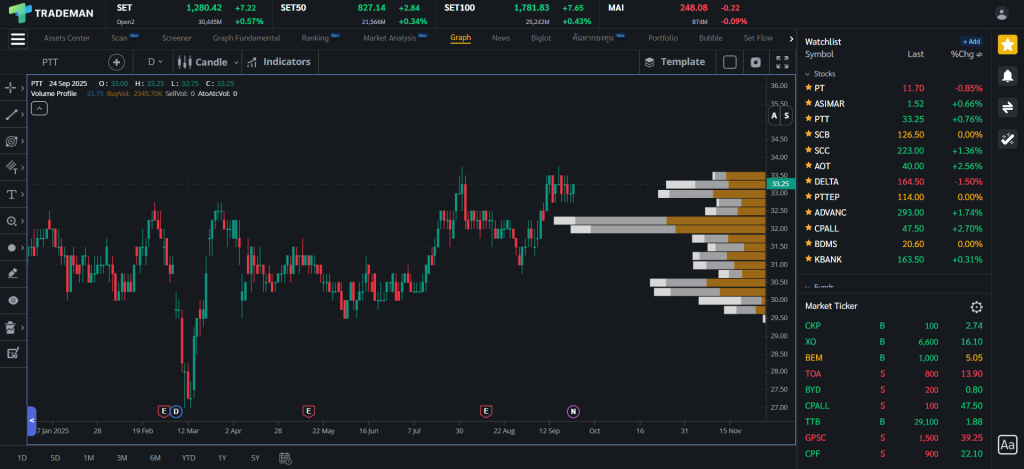Toggle the star next to ASIMAR
The image size is (1024, 469).
tap(808, 103)
